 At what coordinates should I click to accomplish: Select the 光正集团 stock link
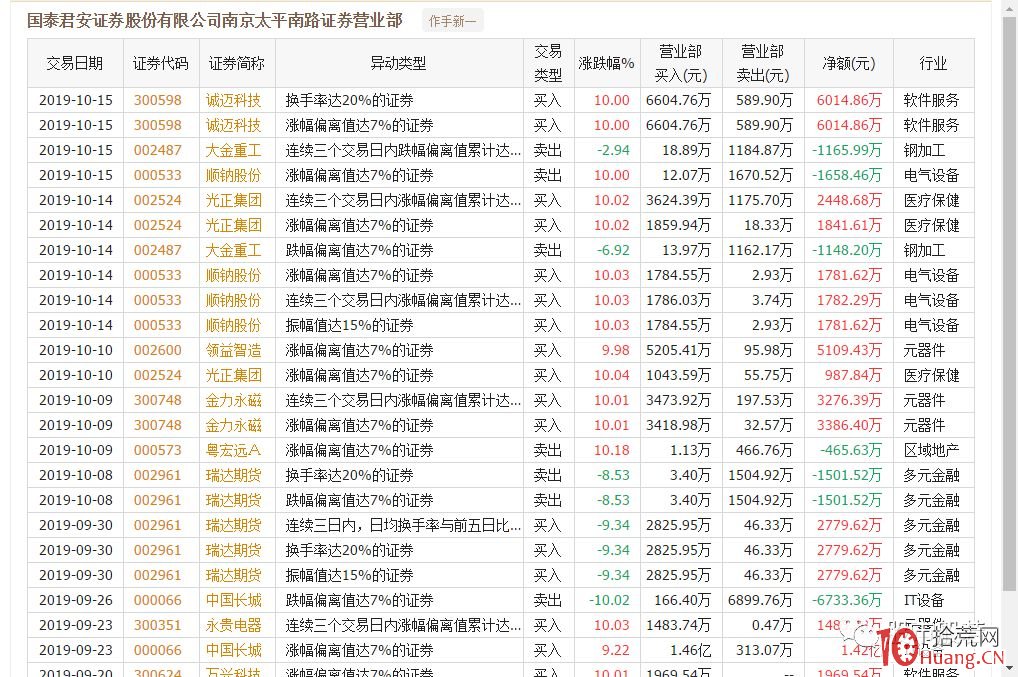[x=233, y=200]
